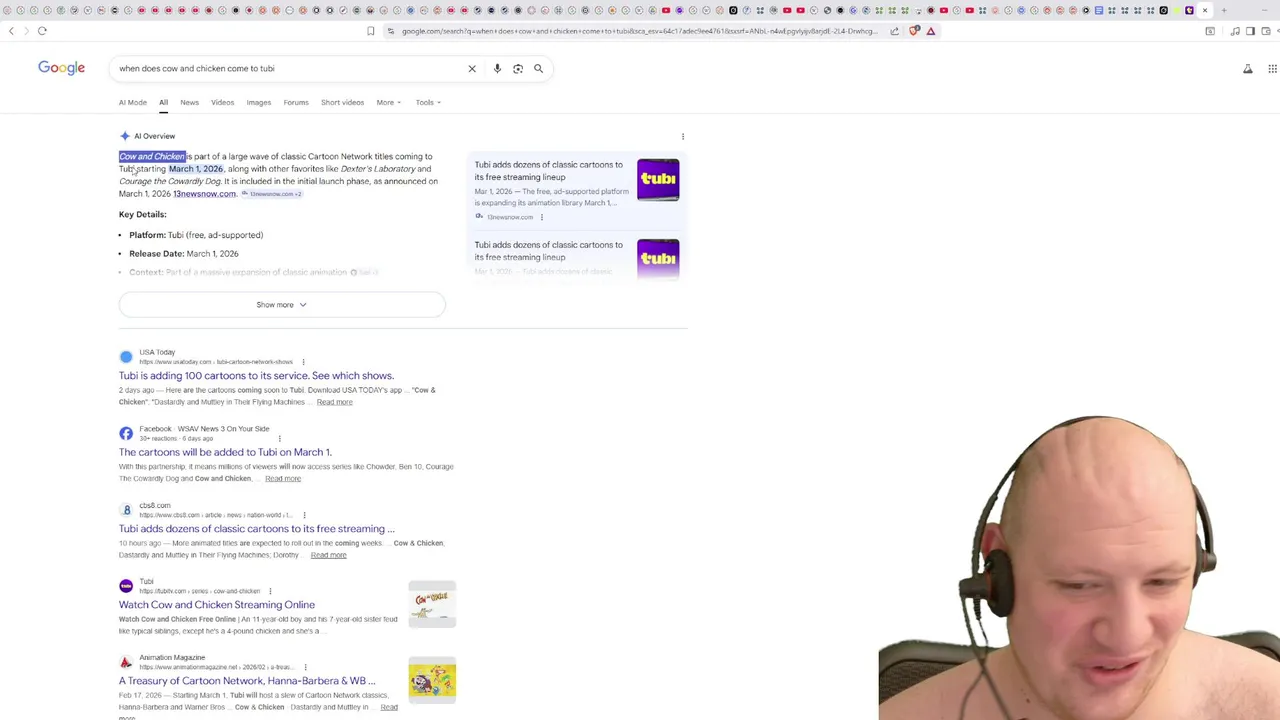Click 'Platform: Tubi (free, ad-supported)' bullet
Screen dimensions: 1280x720
(x=196, y=235)
